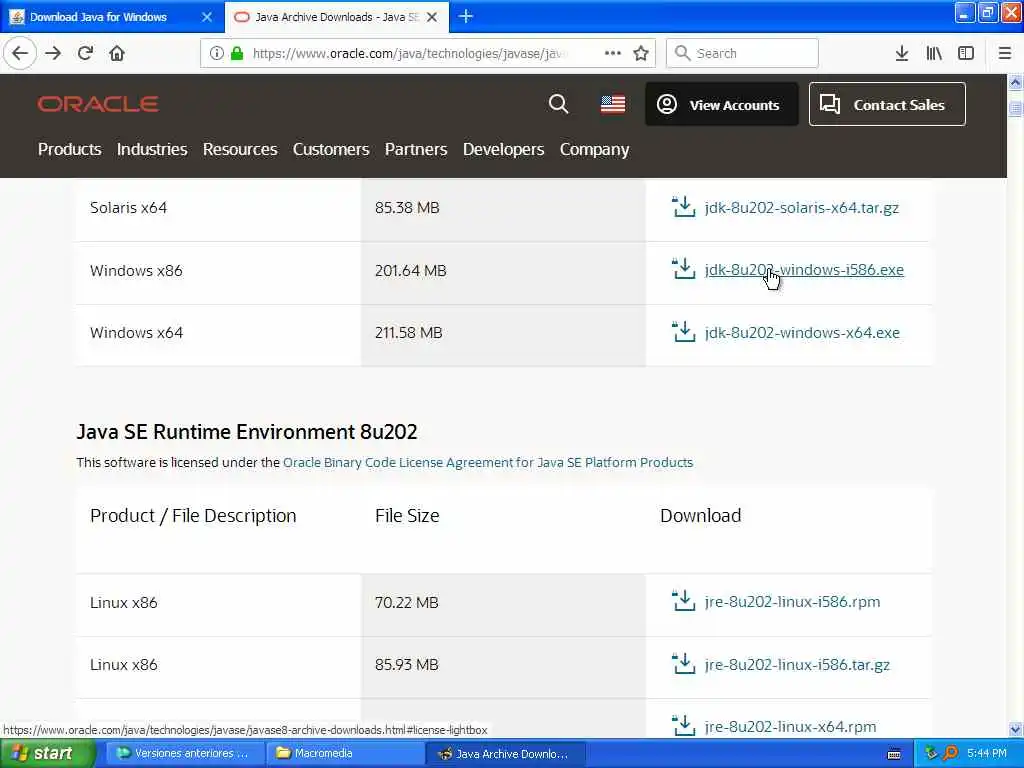
Task: Click the address bar URL field
Action: coord(409,54)
